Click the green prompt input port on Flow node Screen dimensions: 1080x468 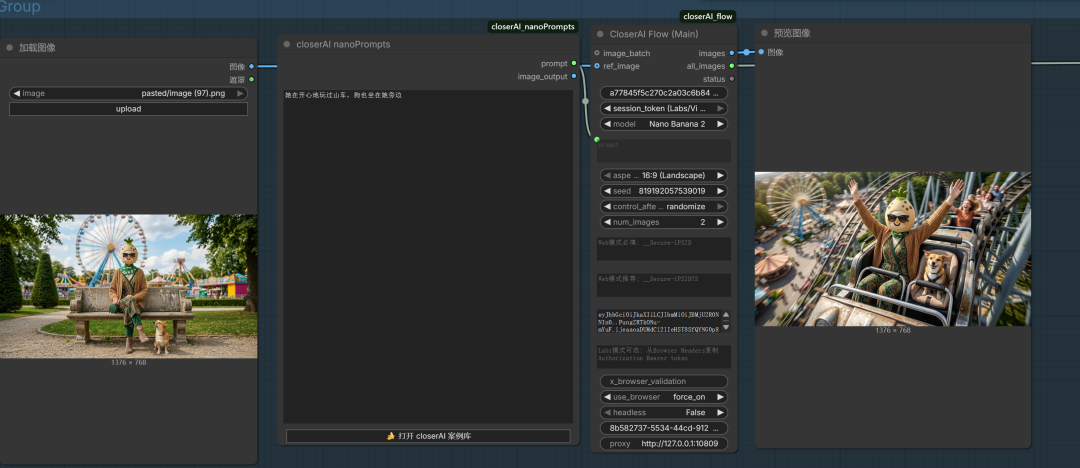(596, 139)
